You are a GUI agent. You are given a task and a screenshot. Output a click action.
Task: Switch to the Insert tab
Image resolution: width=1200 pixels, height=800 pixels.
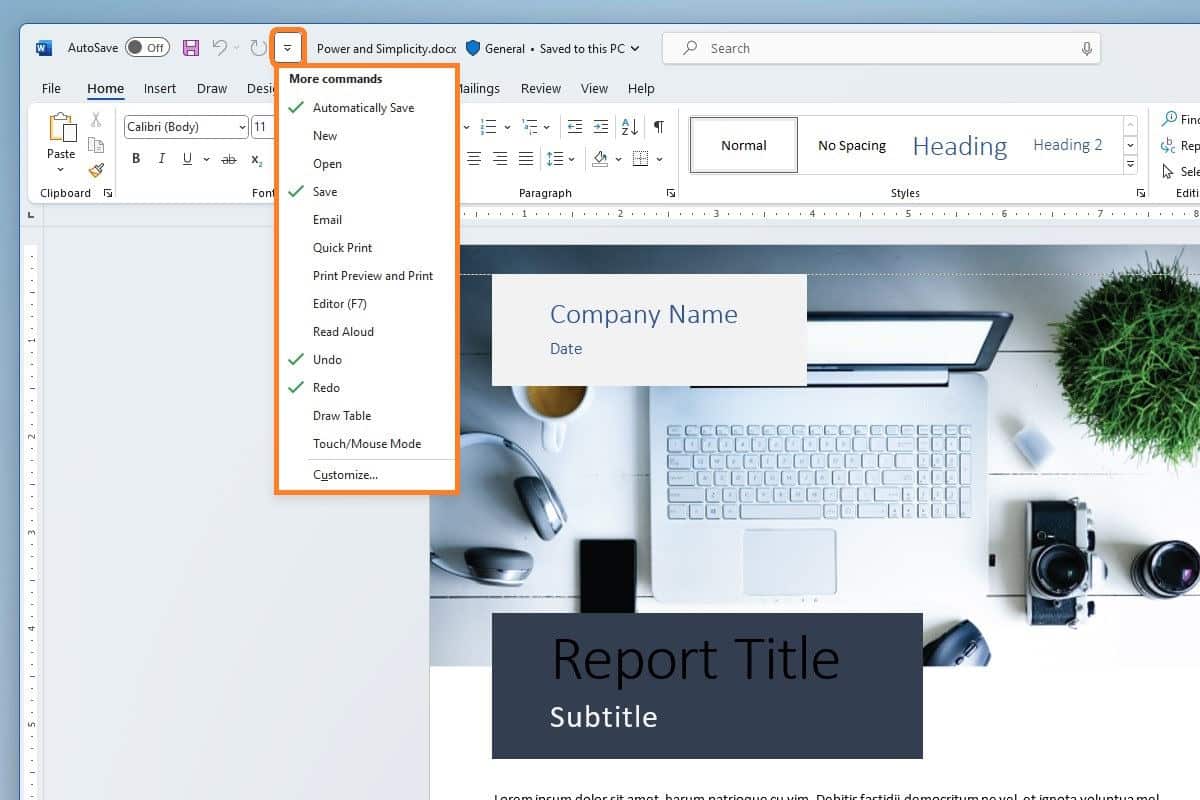pyautogui.click(x=160, y=89)
